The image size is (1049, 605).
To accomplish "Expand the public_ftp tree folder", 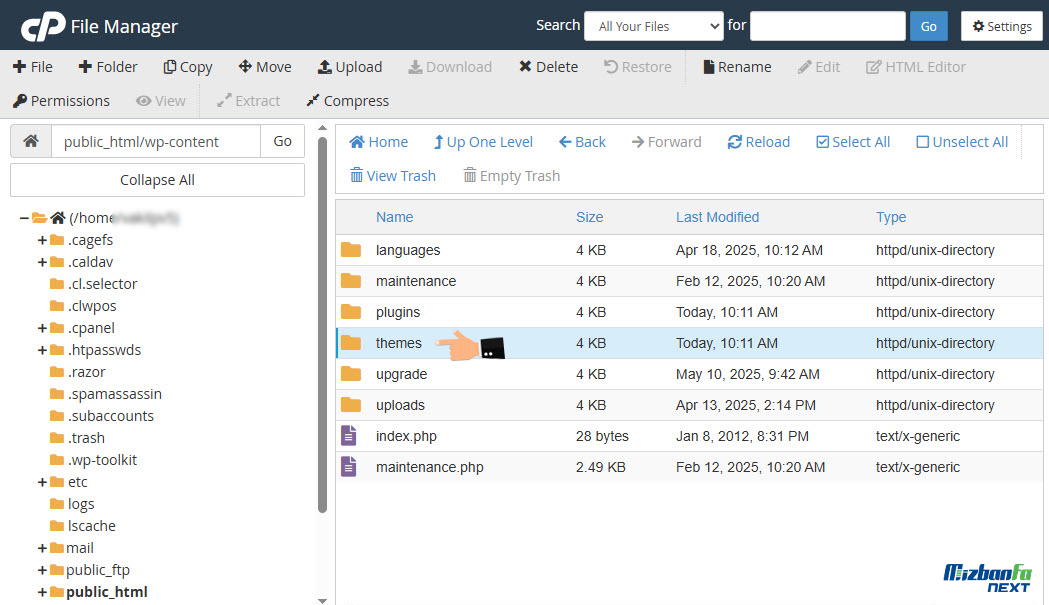I will (42, 570).
